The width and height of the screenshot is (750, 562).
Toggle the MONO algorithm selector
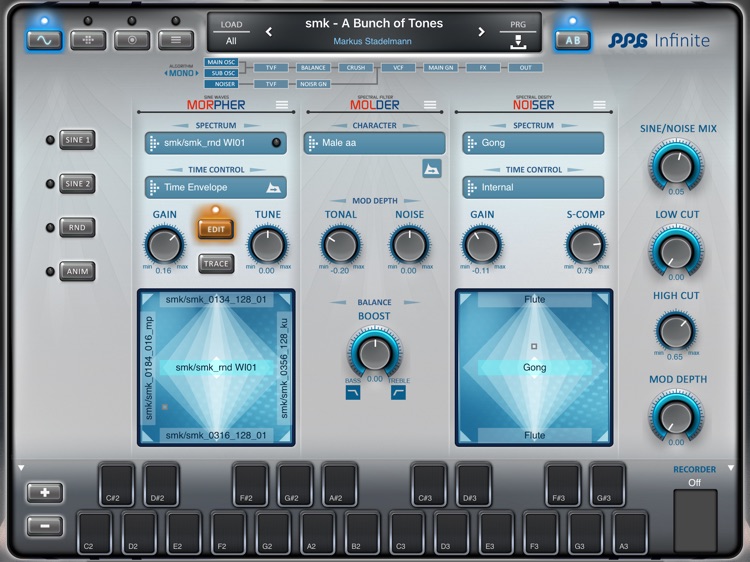[181, 73]
